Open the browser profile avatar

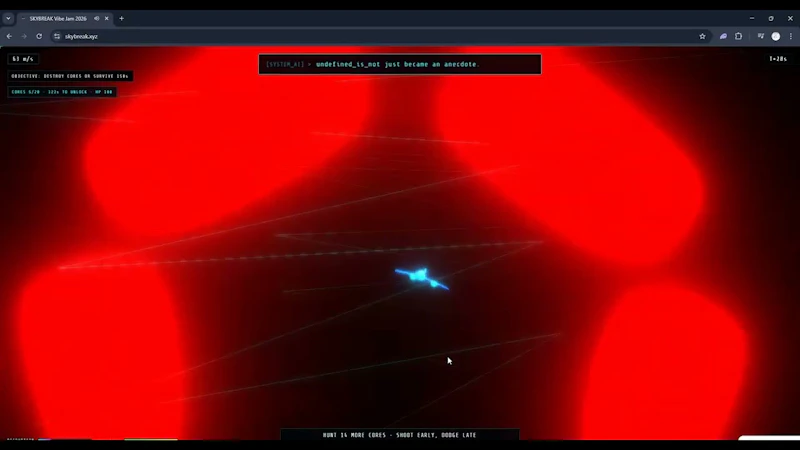[776, 36]
